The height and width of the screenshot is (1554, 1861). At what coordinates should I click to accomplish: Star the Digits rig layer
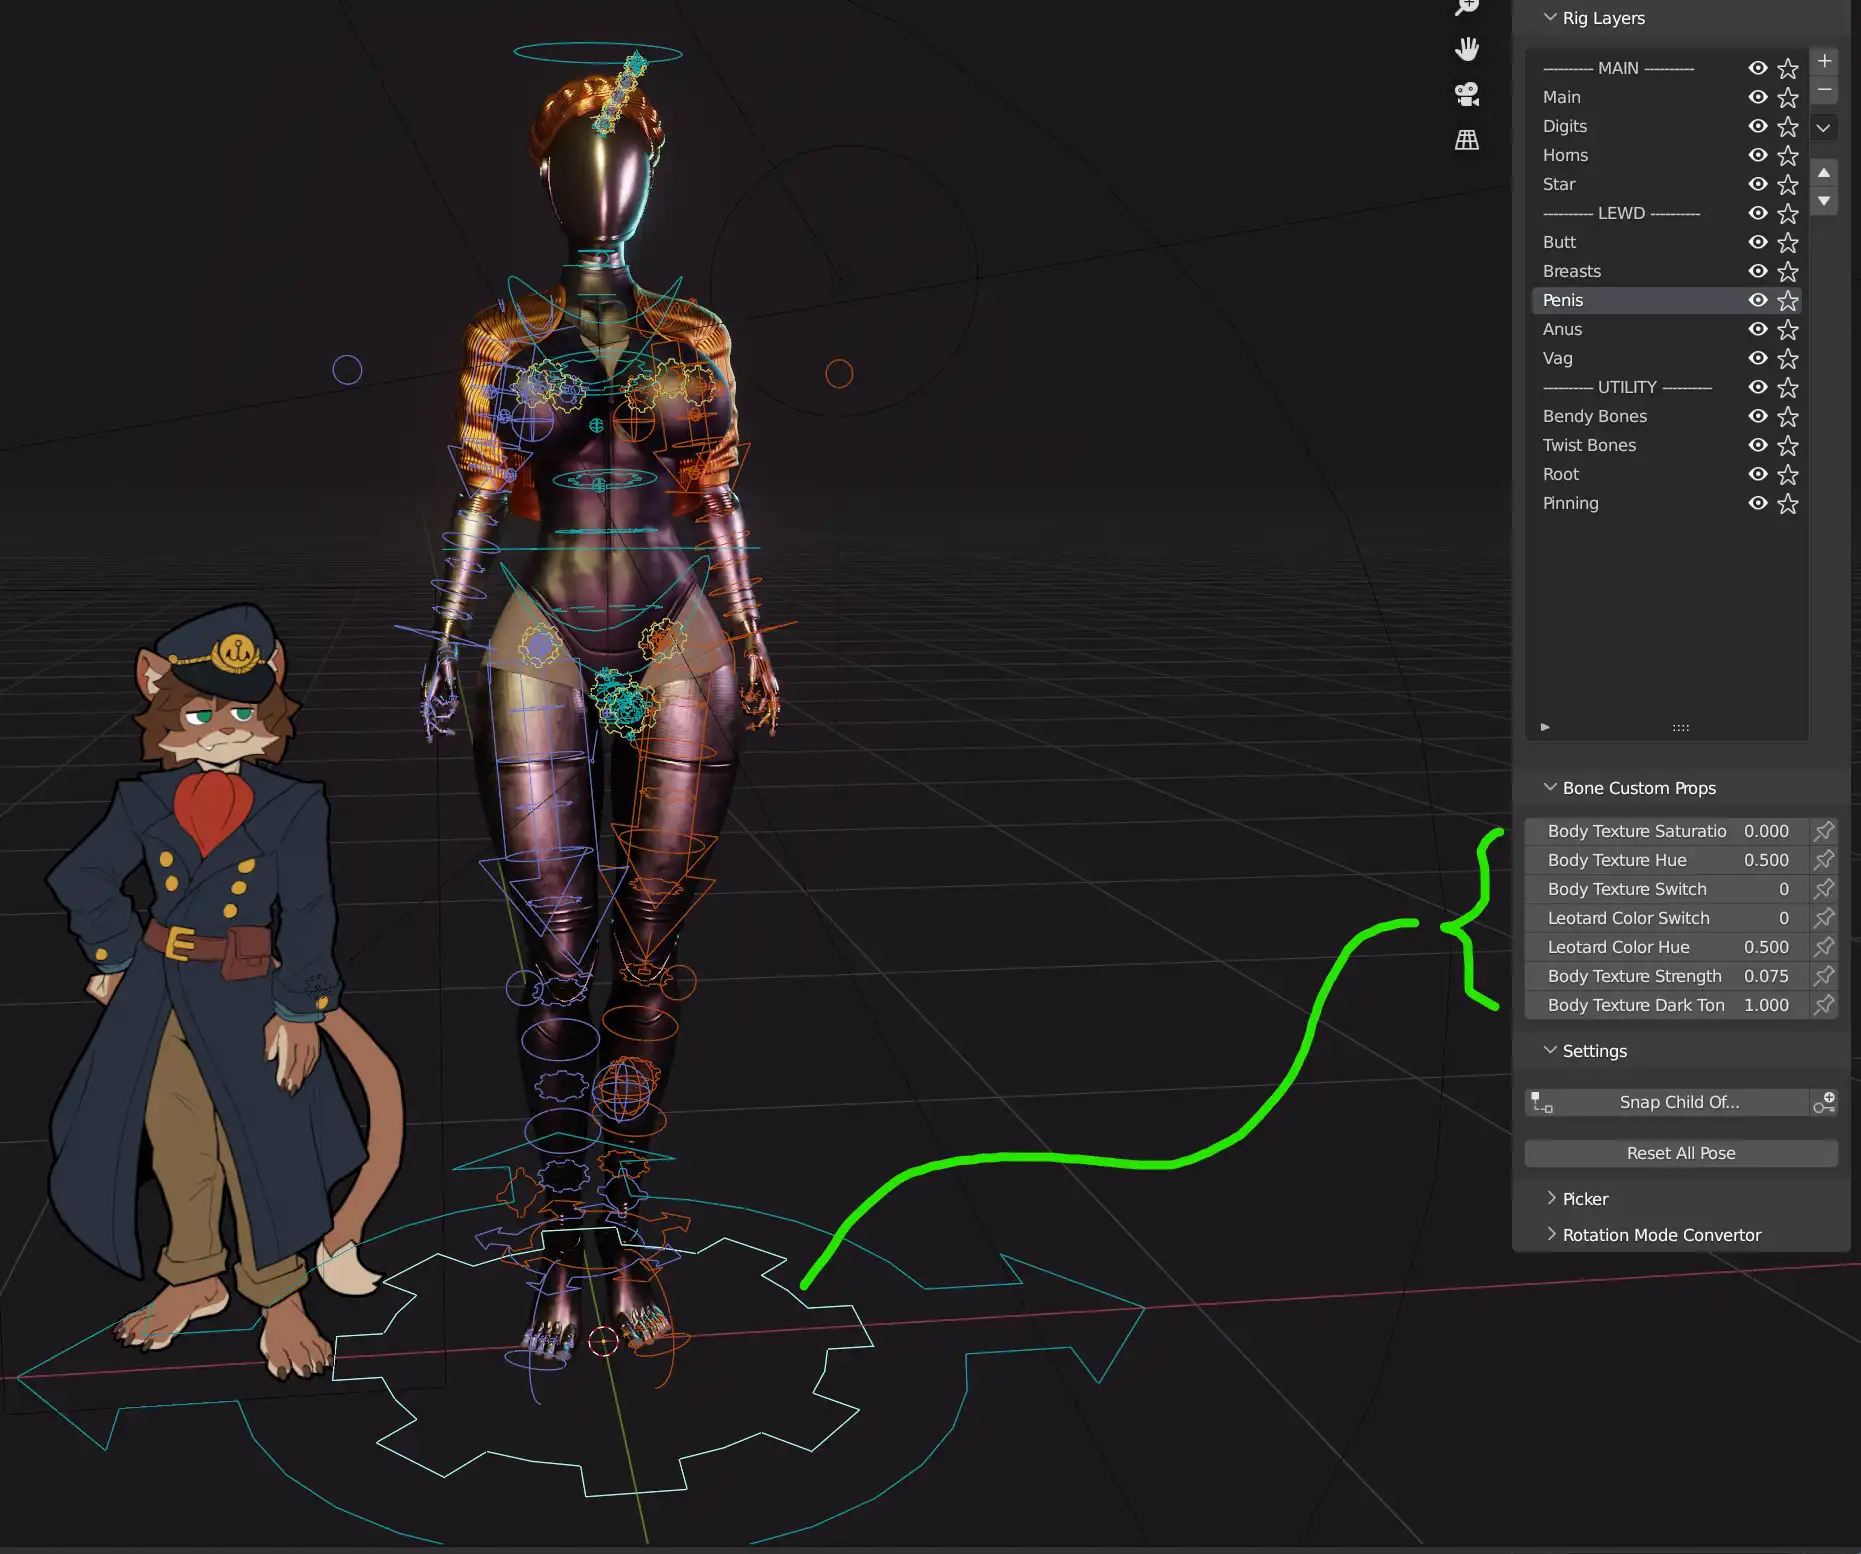[x=1788, y=127]
